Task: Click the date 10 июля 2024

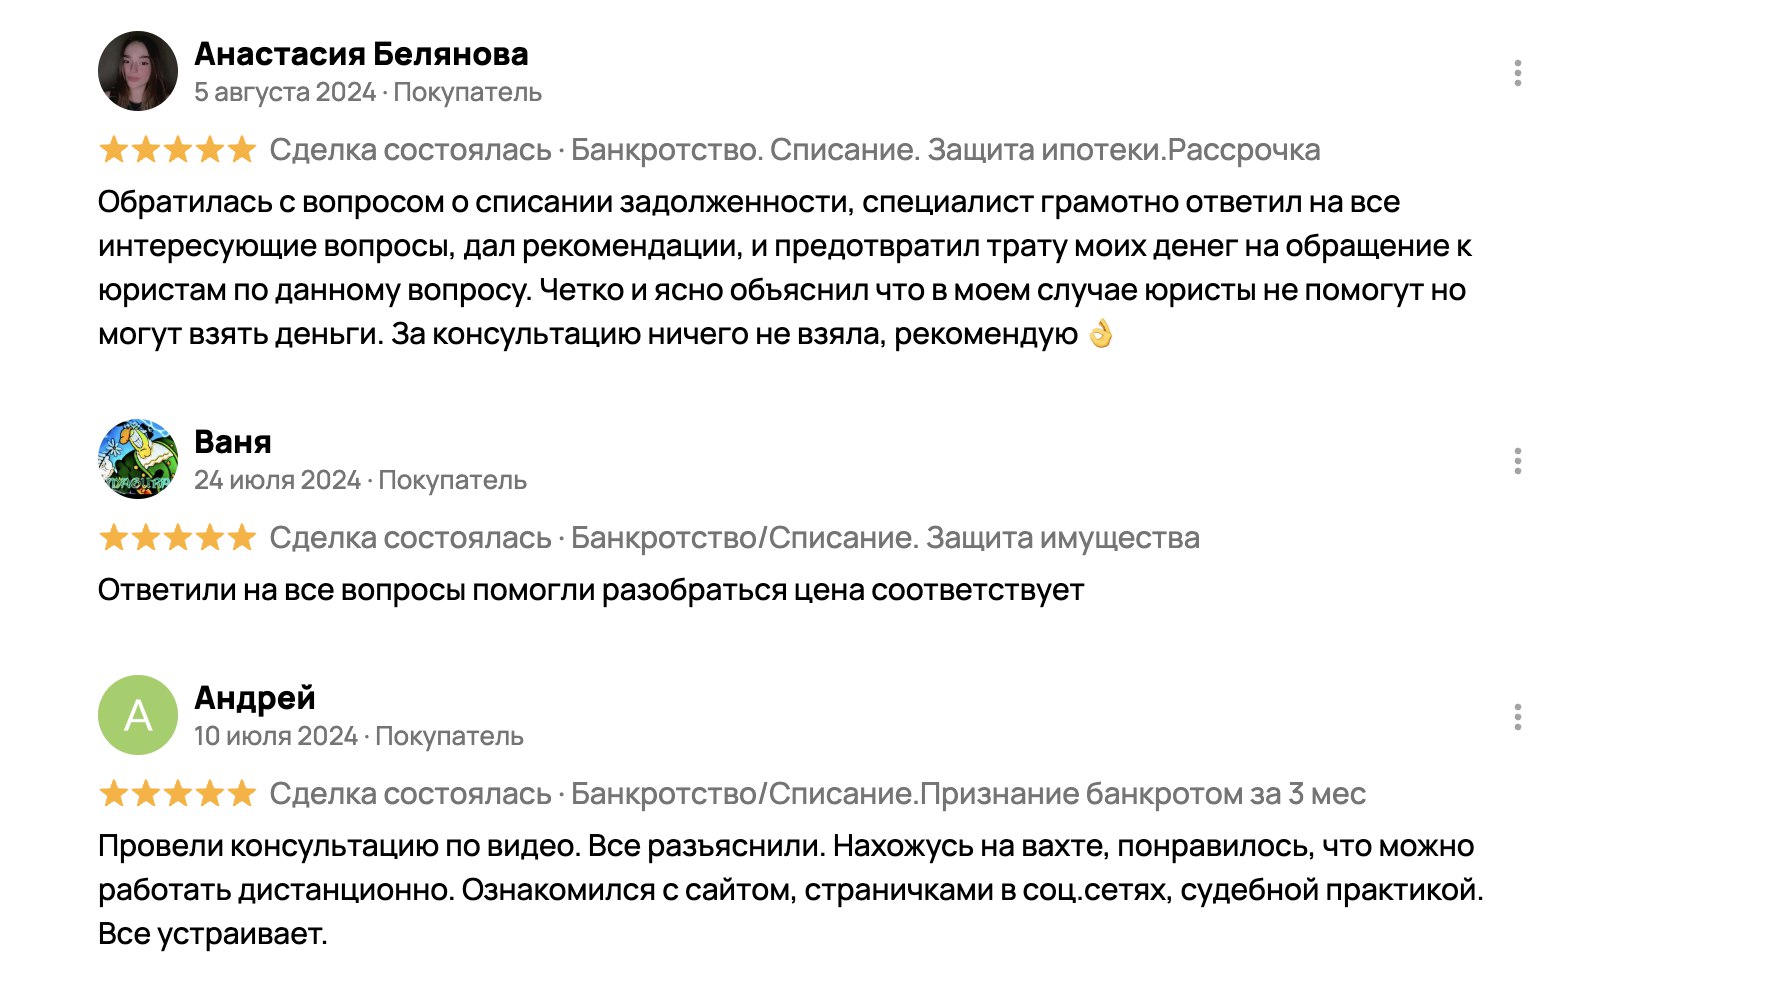Action: point(276,736)
